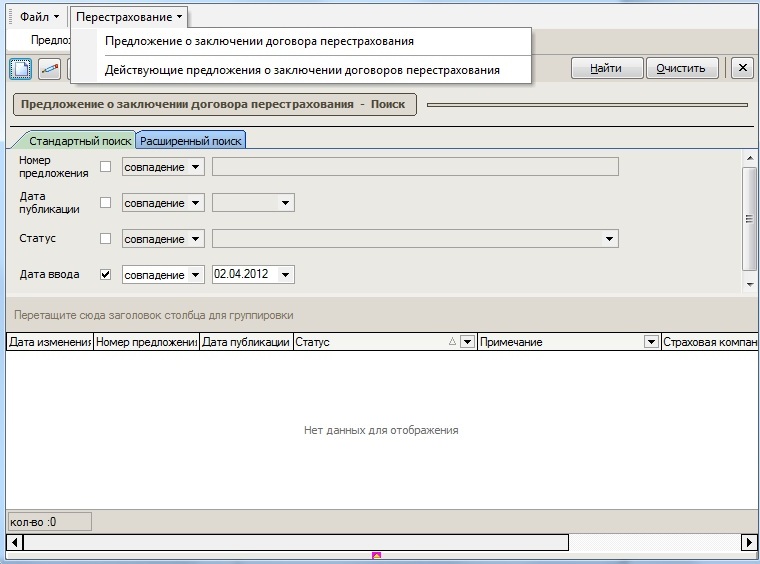The width and height of the screenshot is (760, 564).
Task: Click the Номер предложения text field
Action: (x=415, y=167)
